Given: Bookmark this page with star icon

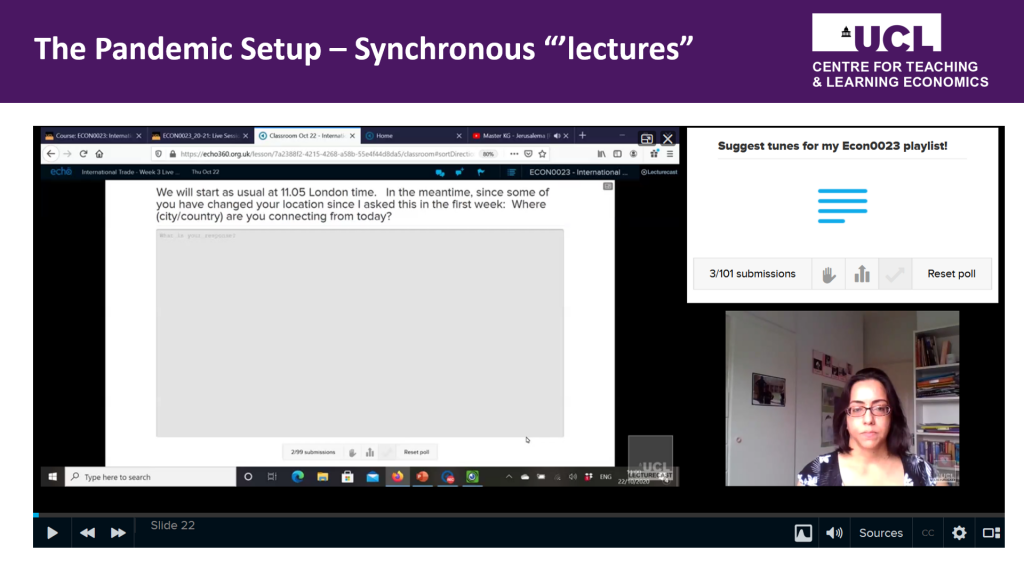Looking at the screenshot, I should coord(542,153).
